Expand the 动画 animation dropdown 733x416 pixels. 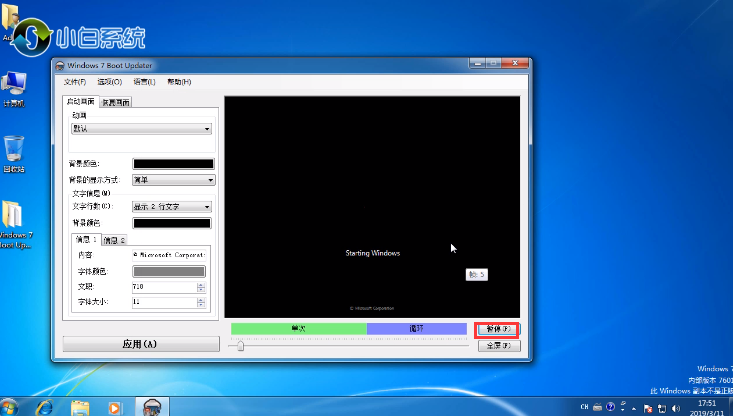141,129
